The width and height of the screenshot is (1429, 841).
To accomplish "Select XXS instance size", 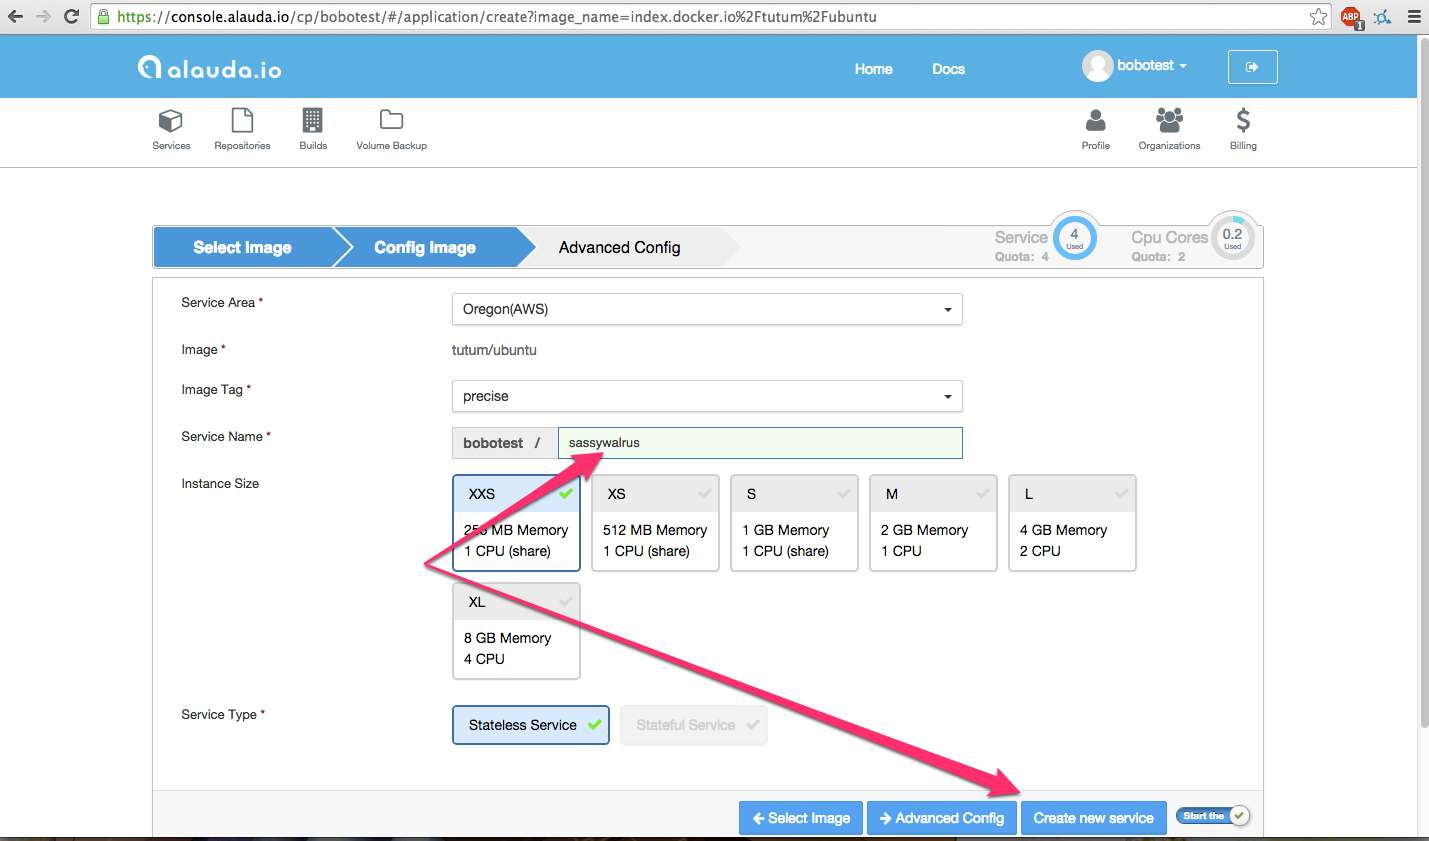I will click(516, 523).
